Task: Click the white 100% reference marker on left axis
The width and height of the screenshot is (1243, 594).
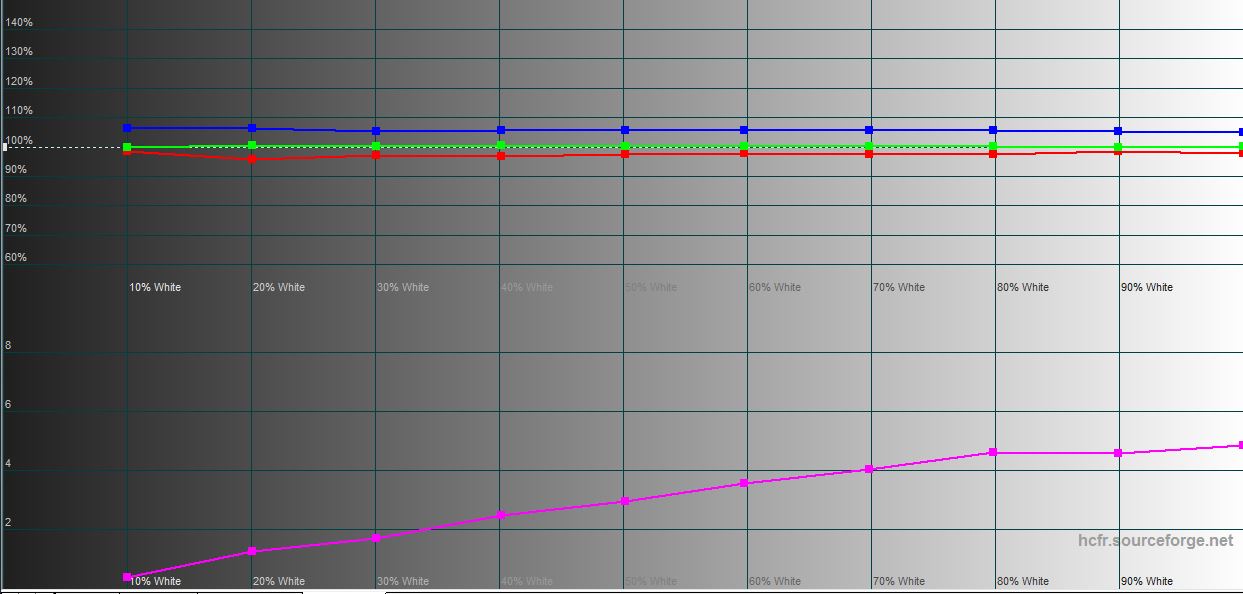Action: [x=5, y=147]
